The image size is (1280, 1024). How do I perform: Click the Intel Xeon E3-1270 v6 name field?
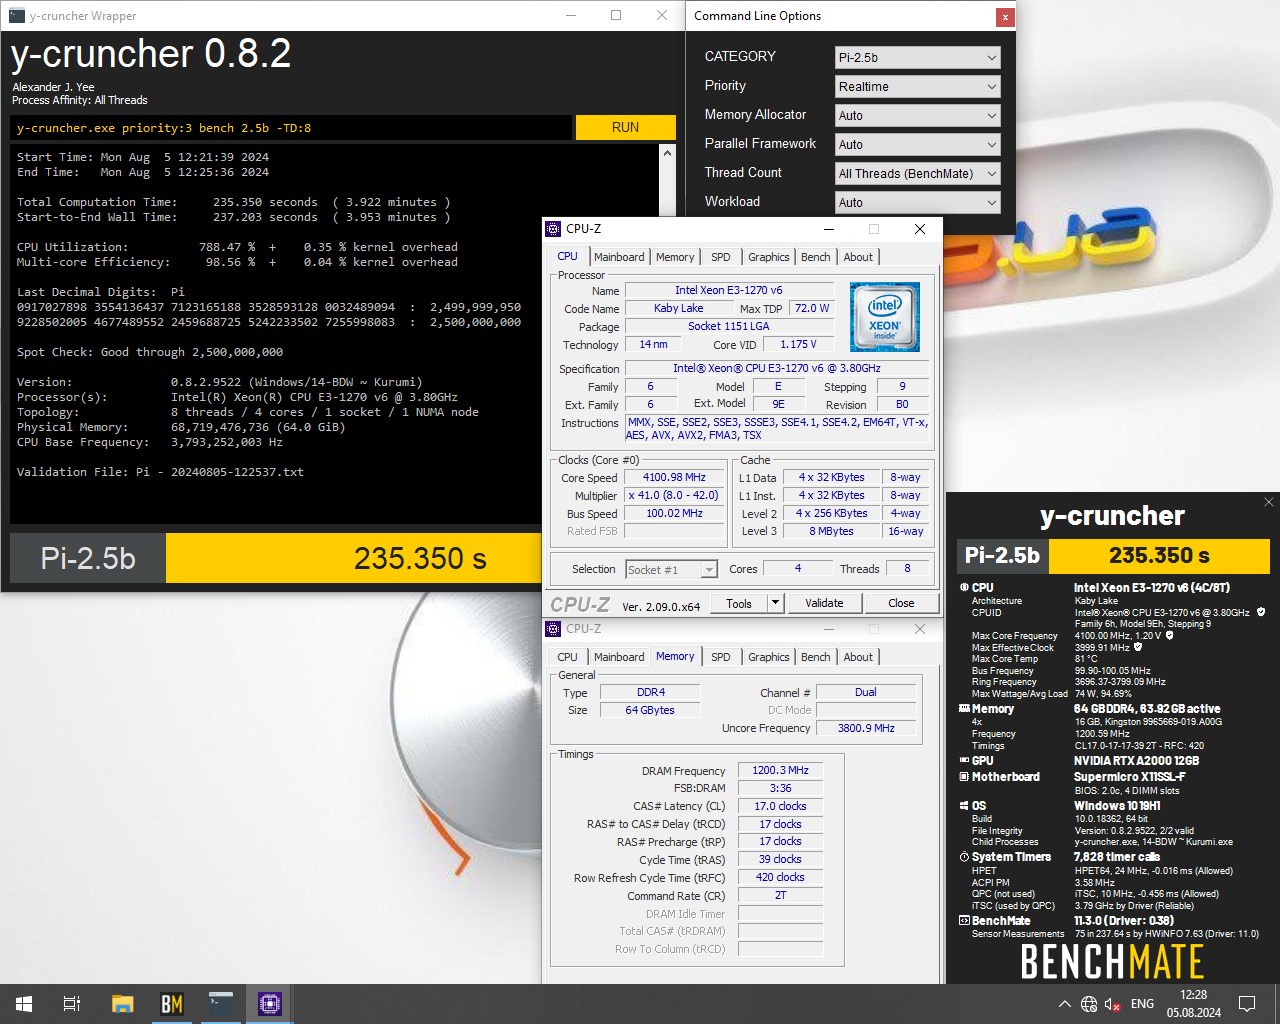[x=728, y=290]
